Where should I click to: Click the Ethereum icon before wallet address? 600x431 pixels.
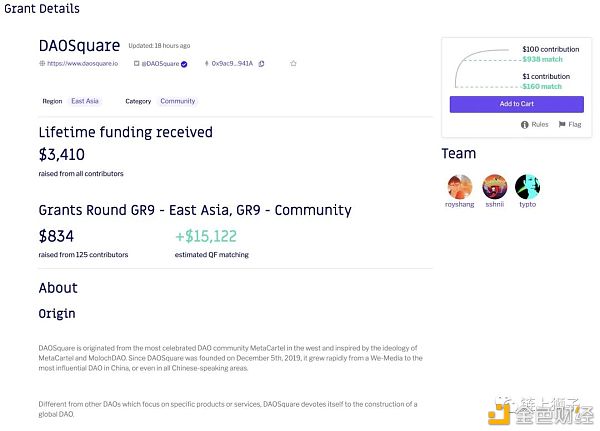coord(207,64)
